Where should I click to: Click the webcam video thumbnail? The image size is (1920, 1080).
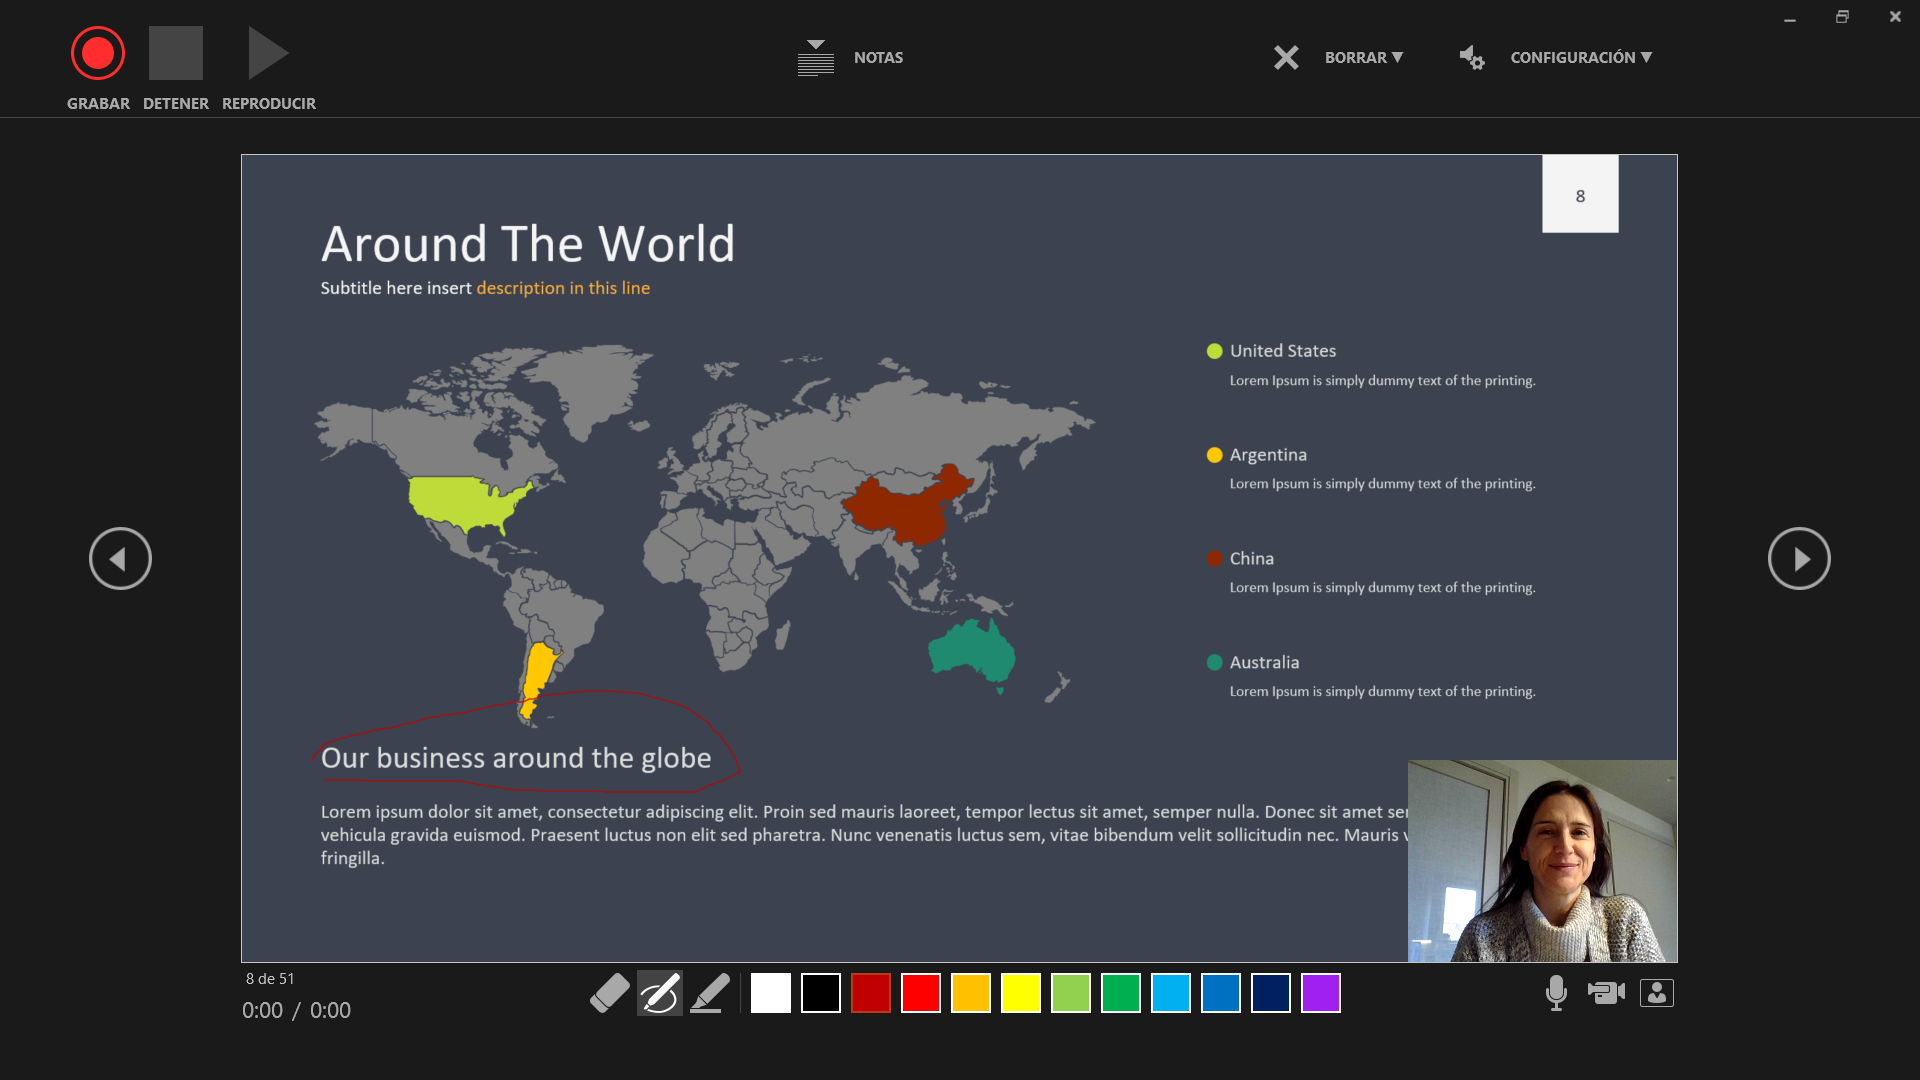[1542, 861]
